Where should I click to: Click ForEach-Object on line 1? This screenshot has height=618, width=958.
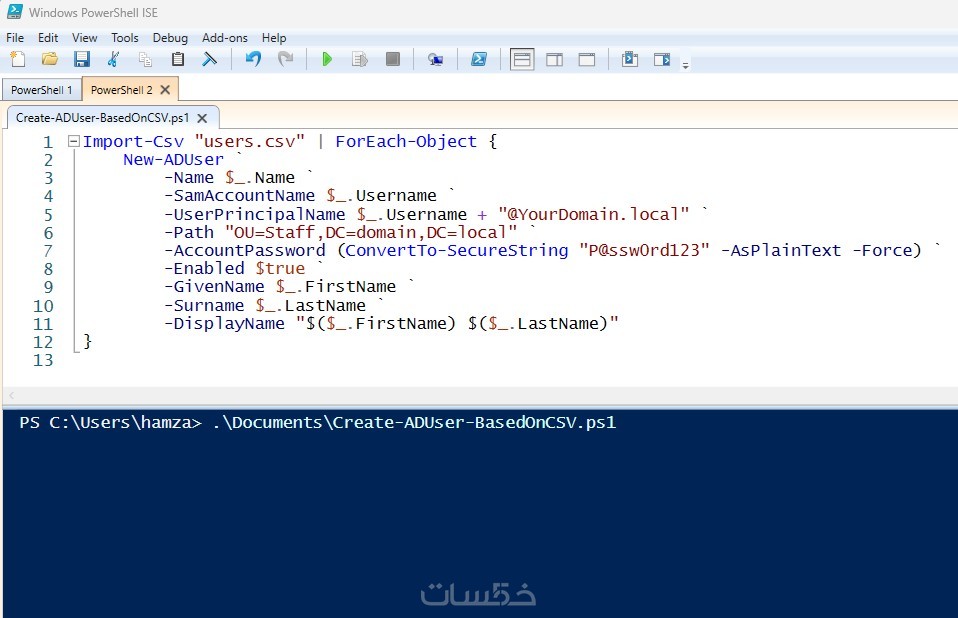(406, 142)
